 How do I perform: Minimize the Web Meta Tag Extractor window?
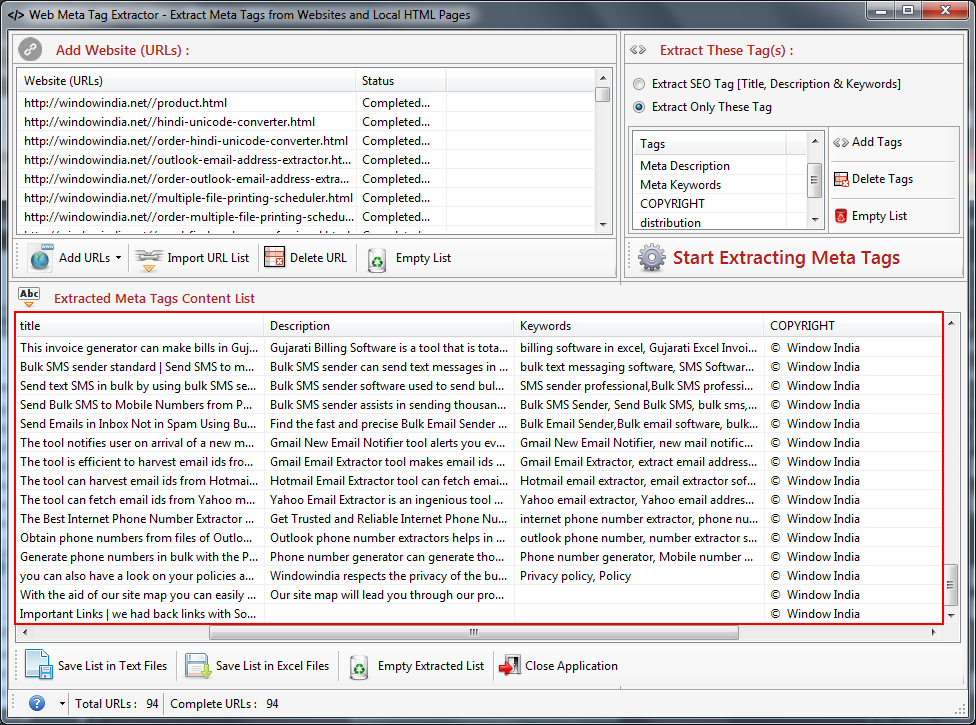click(x=881, y=10)
